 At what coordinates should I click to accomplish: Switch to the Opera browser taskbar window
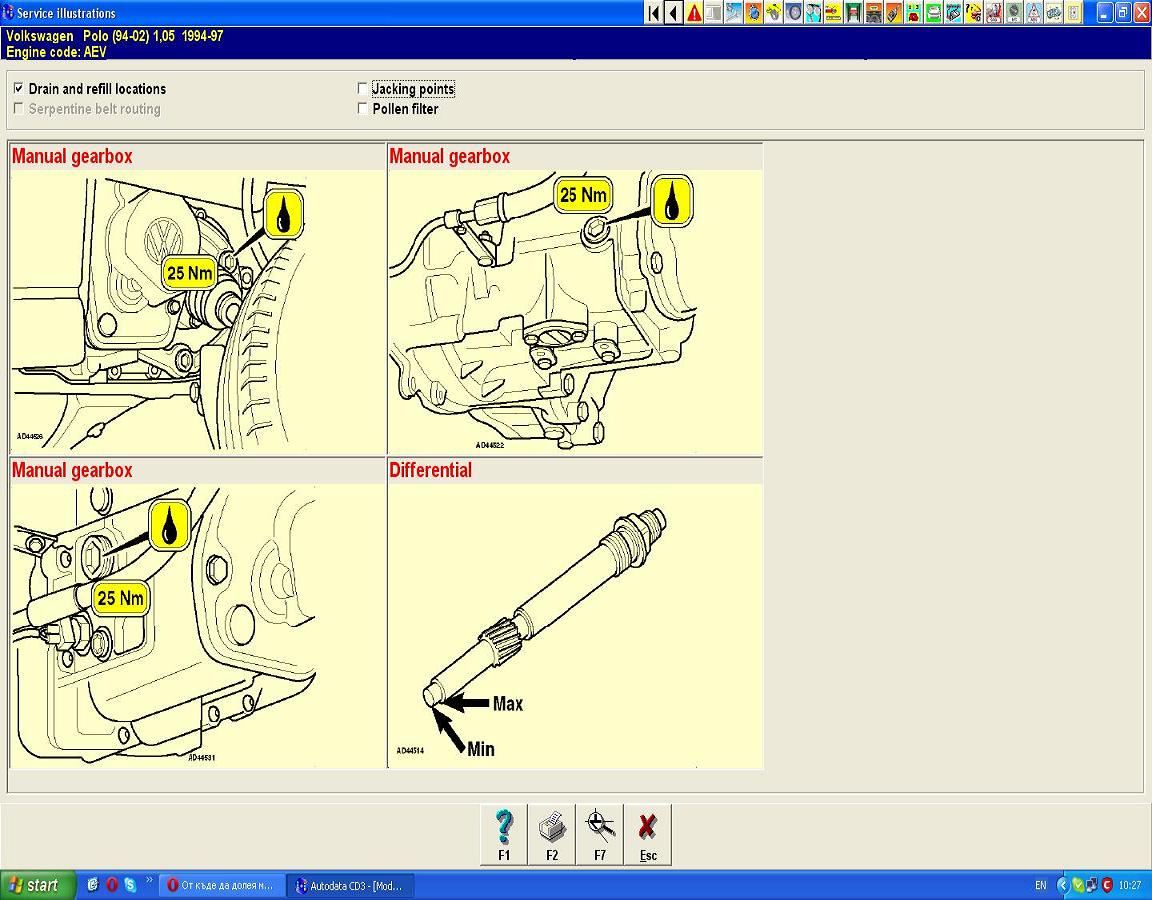tap(220, 885)
